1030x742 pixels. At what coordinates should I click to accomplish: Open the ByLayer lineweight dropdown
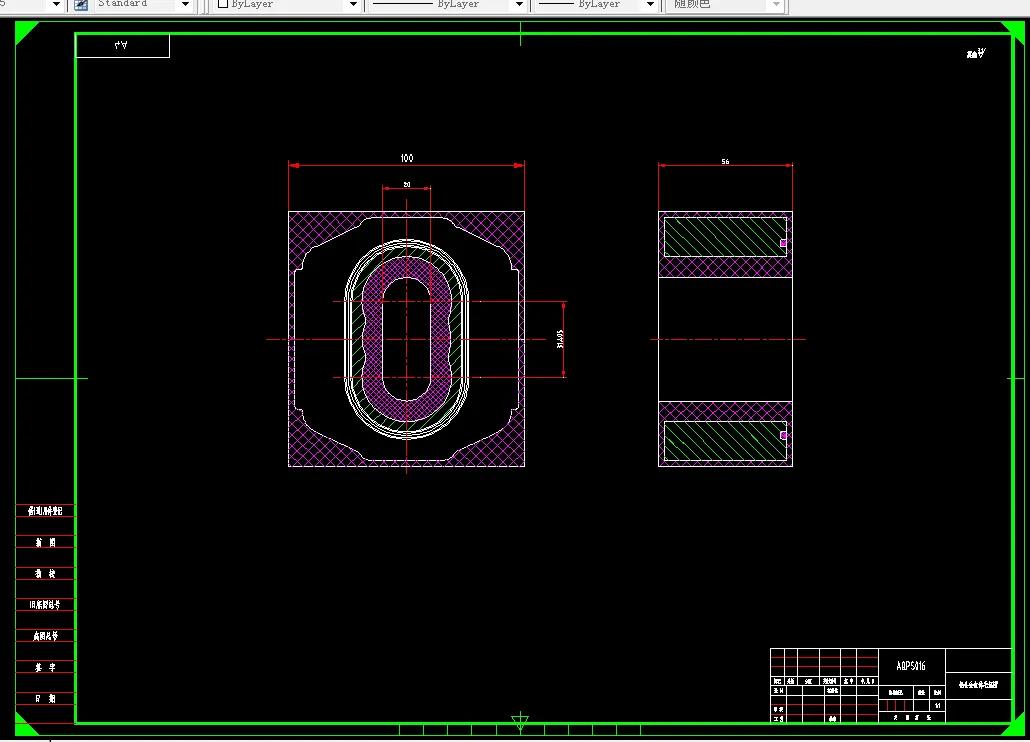click(650, 5)
